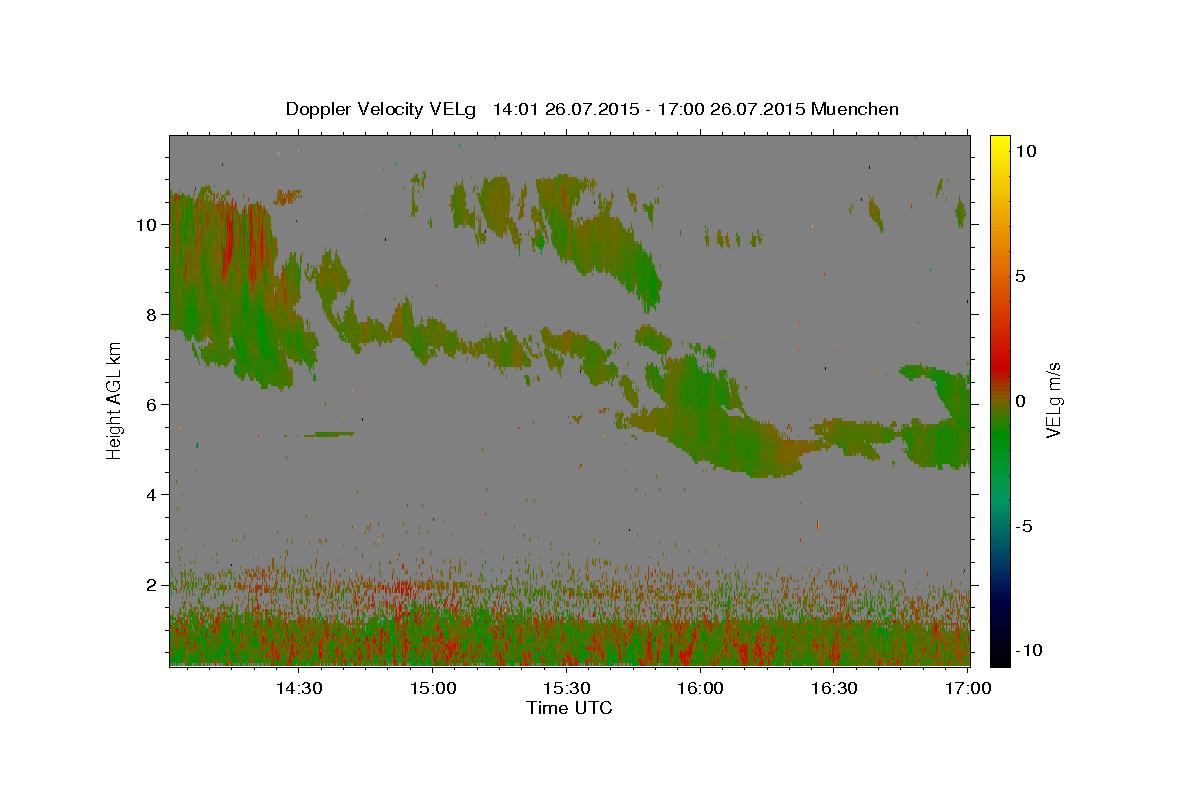
Task: Click the height tick label 6
Action: pos(151,405)
